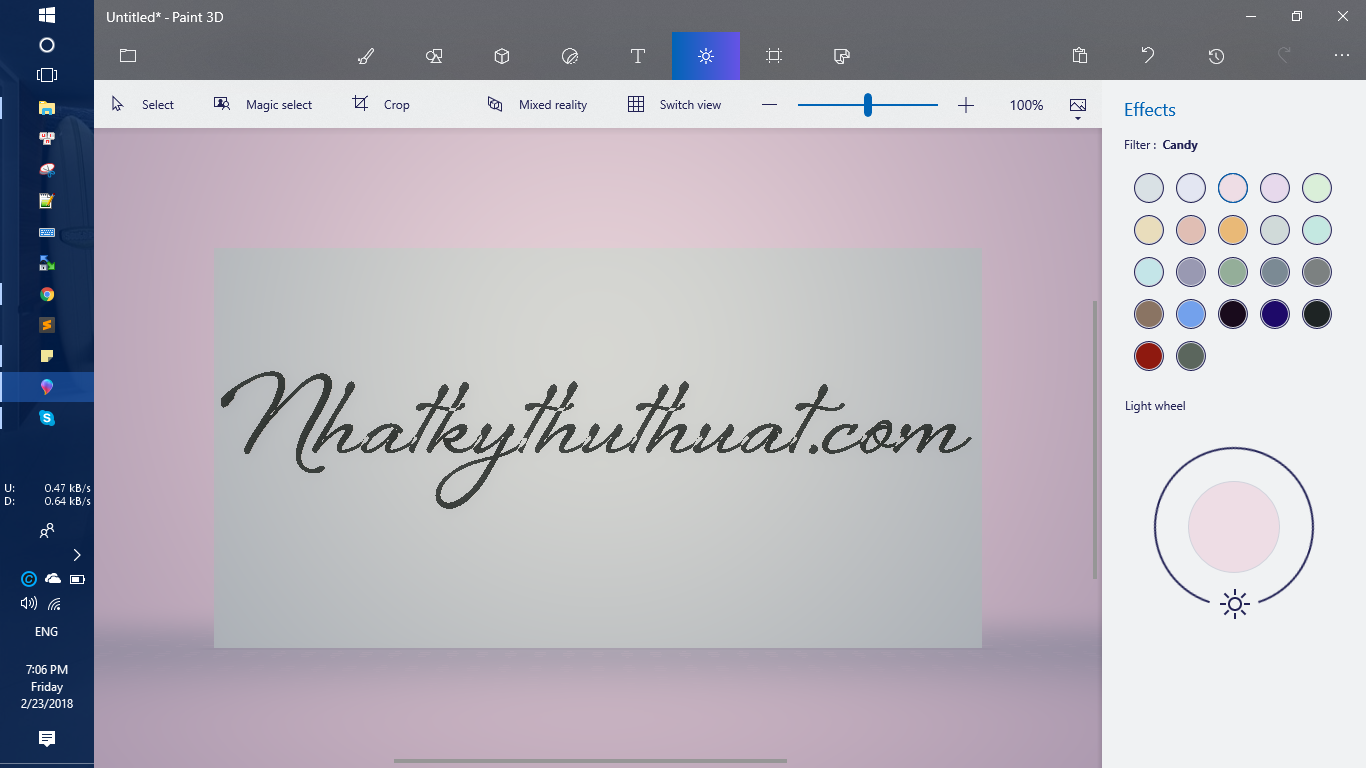This screenshot has width=1366, height=768.
Task: Click the Undo arrow icon
Action: (1148, 56)
